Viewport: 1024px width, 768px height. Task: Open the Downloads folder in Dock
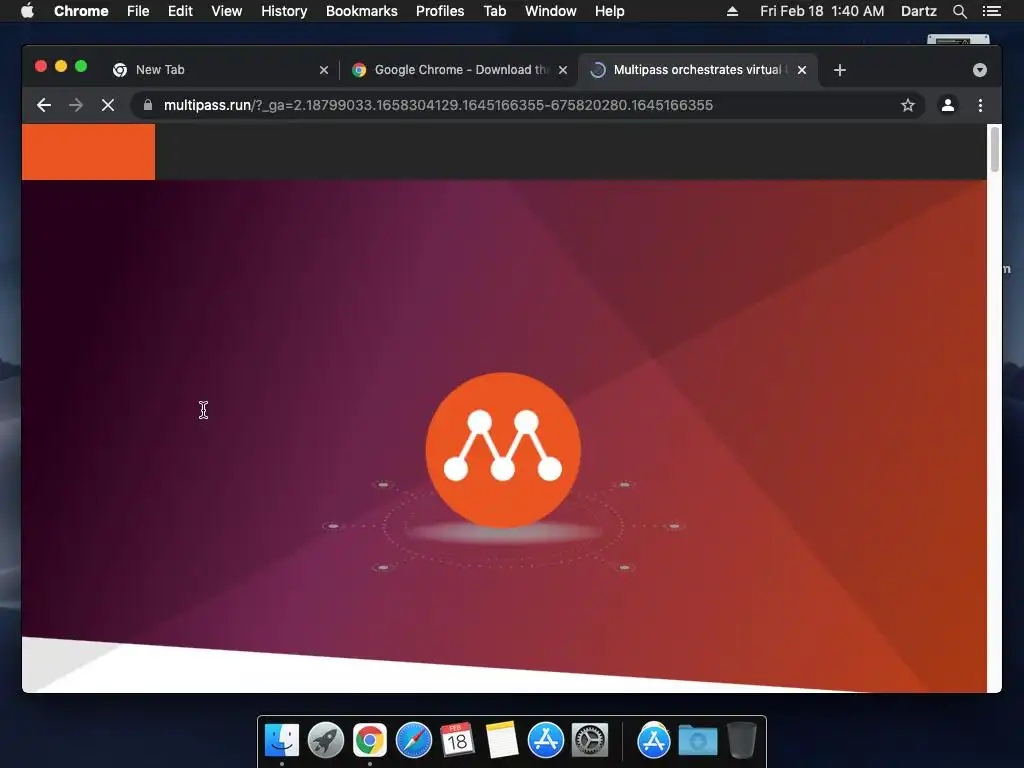(x=697, y=740)
